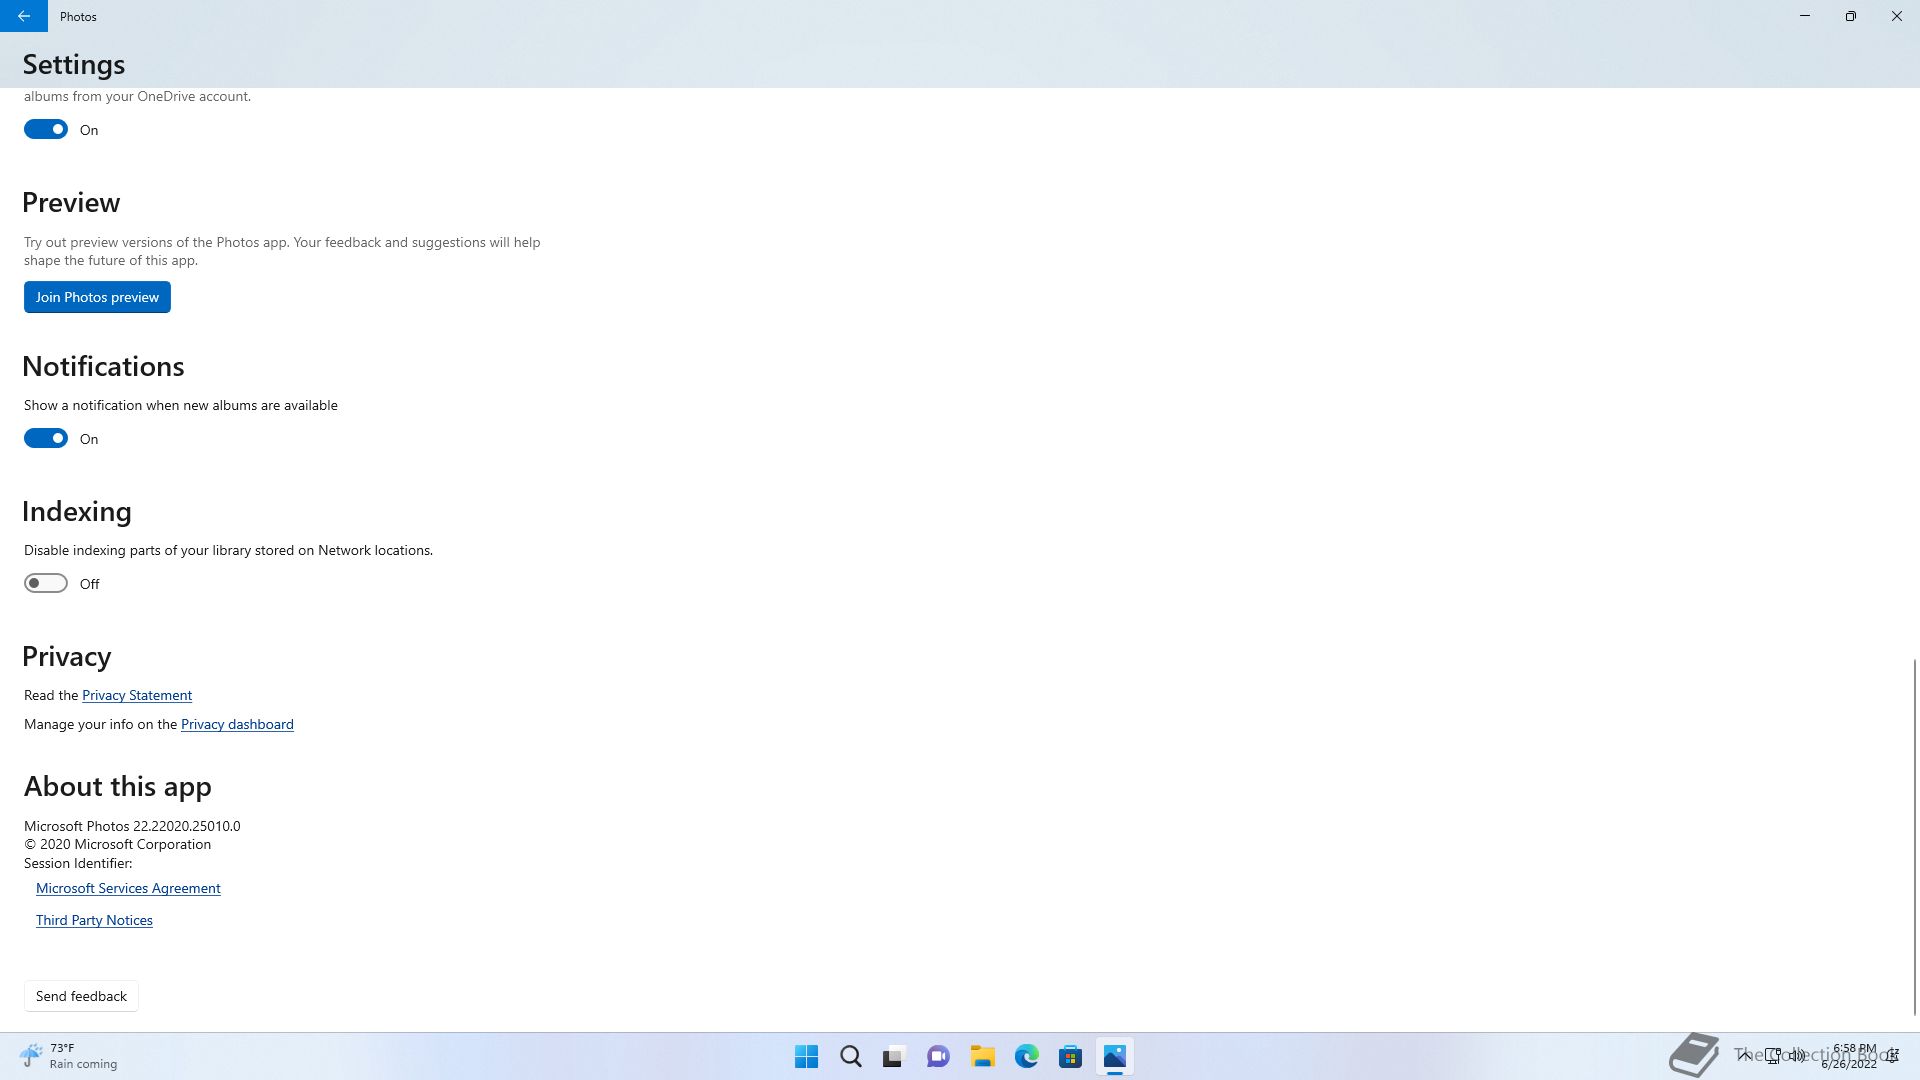Open Microsoft Services Agreement link
Viewport: 1920px width, 1080px height.
(x=128, y=888)
